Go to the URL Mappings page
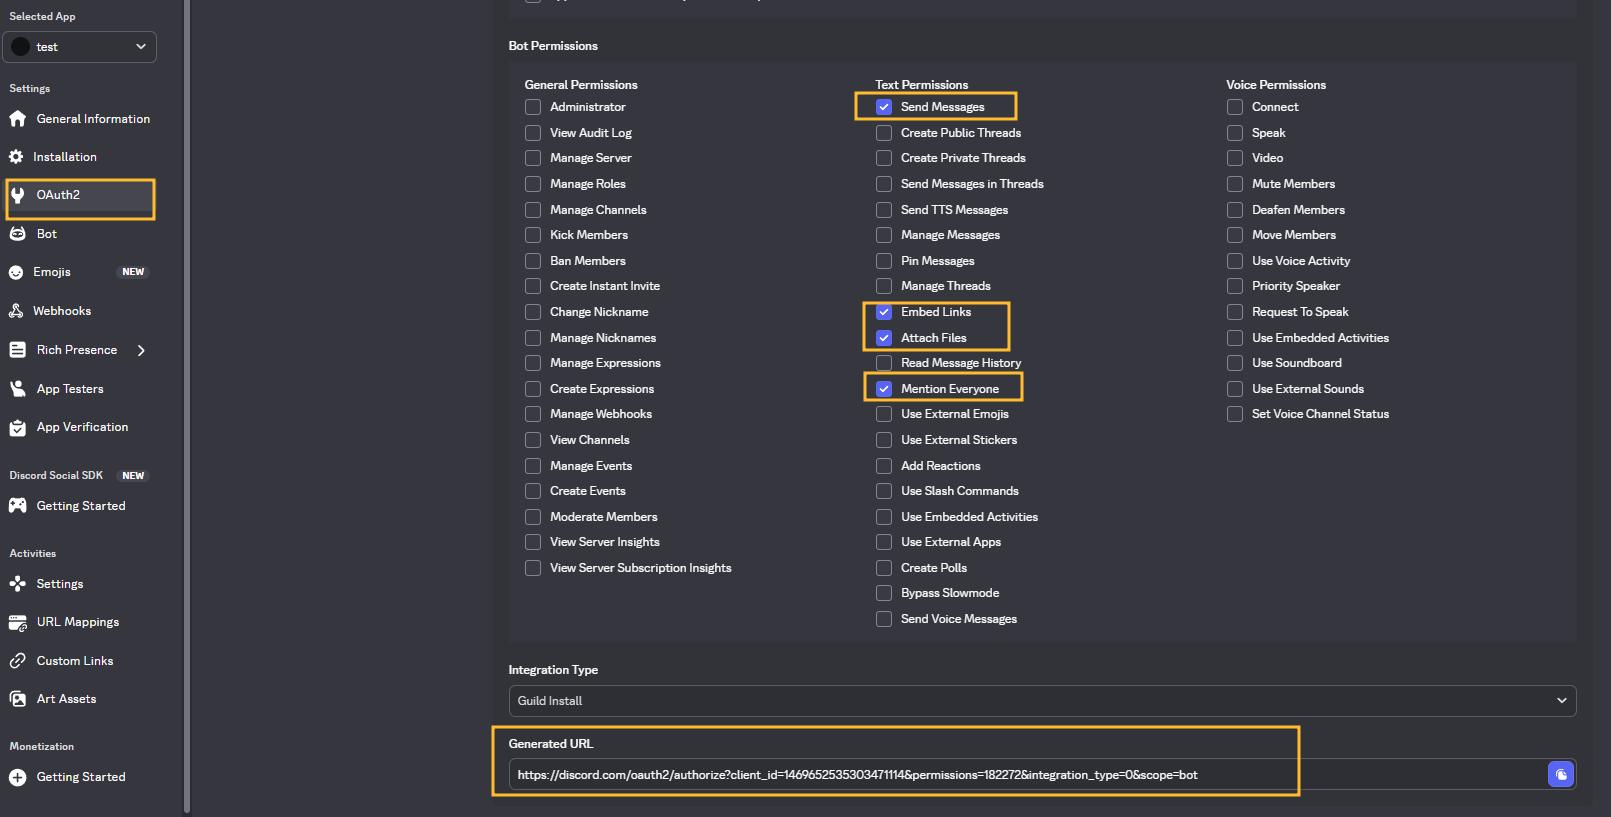Image resolution: width=1611 pixels, height=817 pixels. (77, 622)
